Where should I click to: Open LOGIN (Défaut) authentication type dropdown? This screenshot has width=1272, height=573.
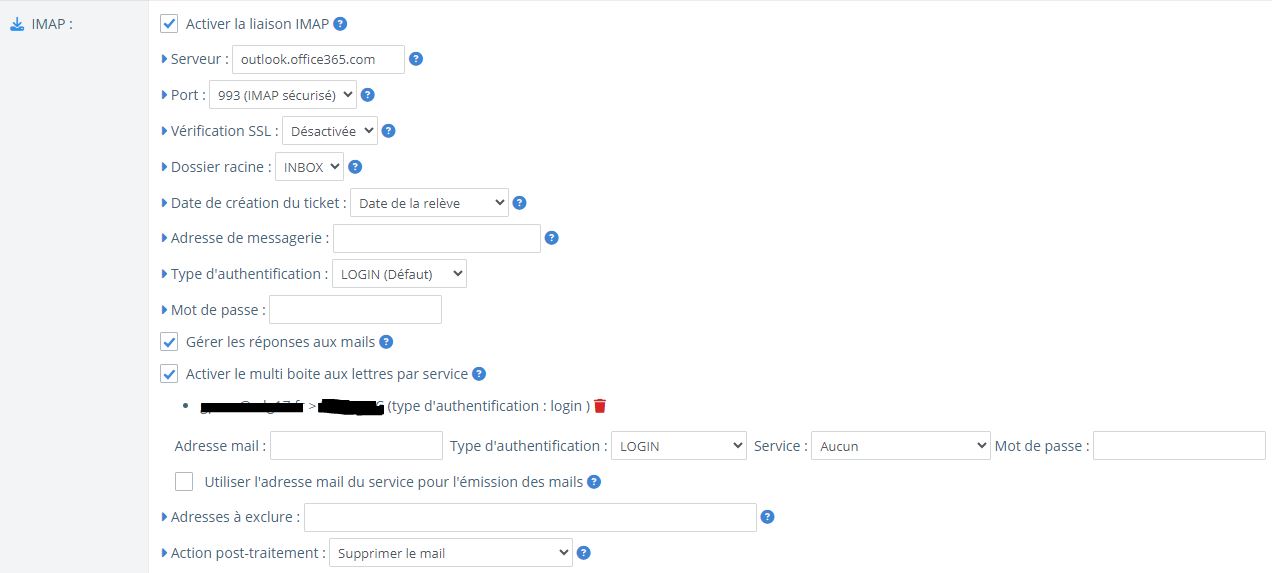399,274
